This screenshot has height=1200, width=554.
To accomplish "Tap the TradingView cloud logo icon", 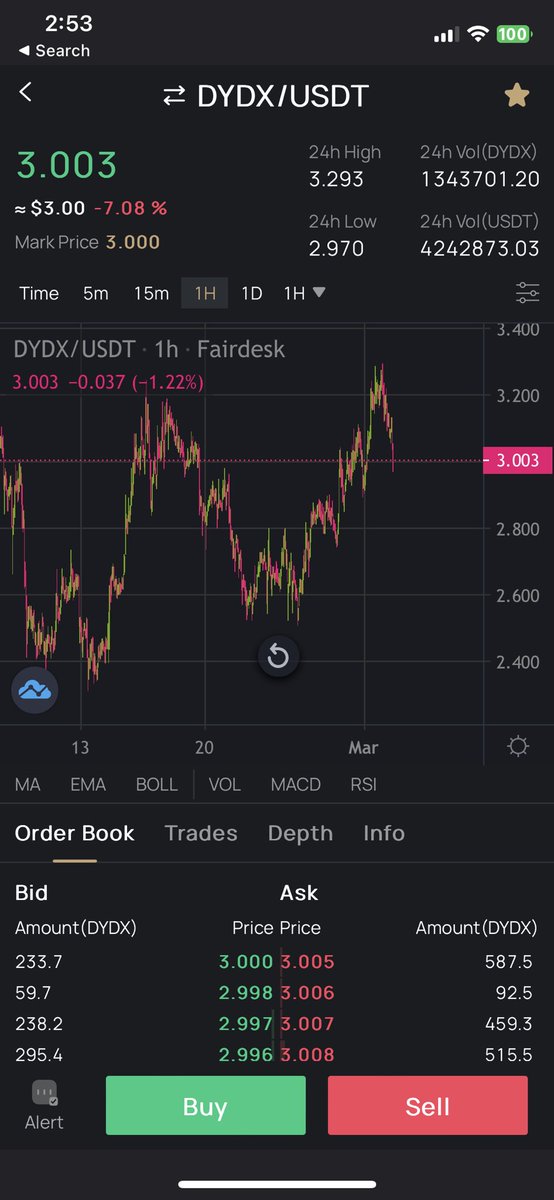I will click(x=35, y=689).
